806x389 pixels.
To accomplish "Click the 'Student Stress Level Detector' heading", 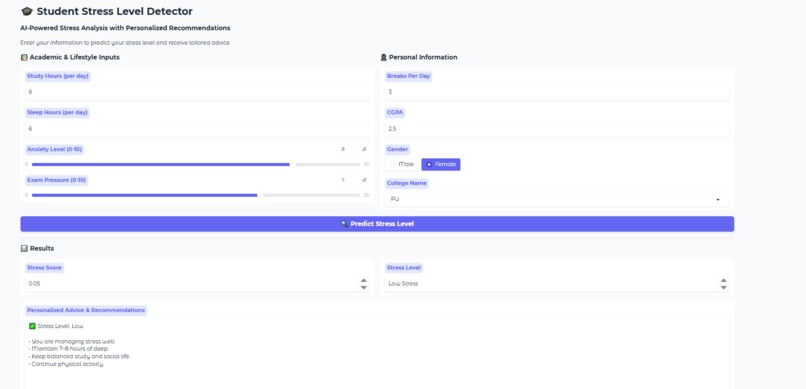I will coord(114,11).
